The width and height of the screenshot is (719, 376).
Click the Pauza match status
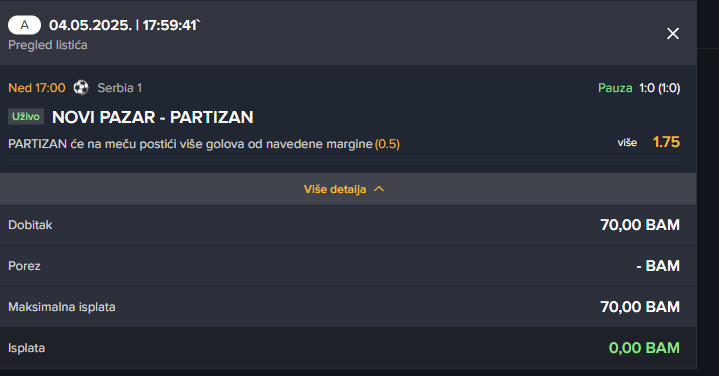click(615, 88)
